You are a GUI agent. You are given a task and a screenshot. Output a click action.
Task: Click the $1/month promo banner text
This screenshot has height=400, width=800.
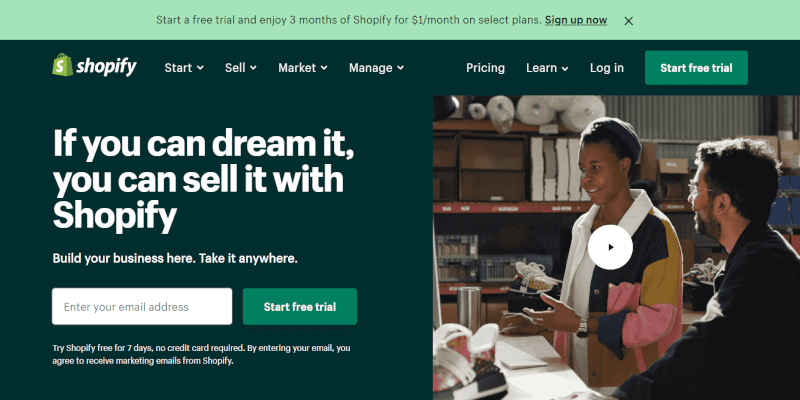point(349,20)
